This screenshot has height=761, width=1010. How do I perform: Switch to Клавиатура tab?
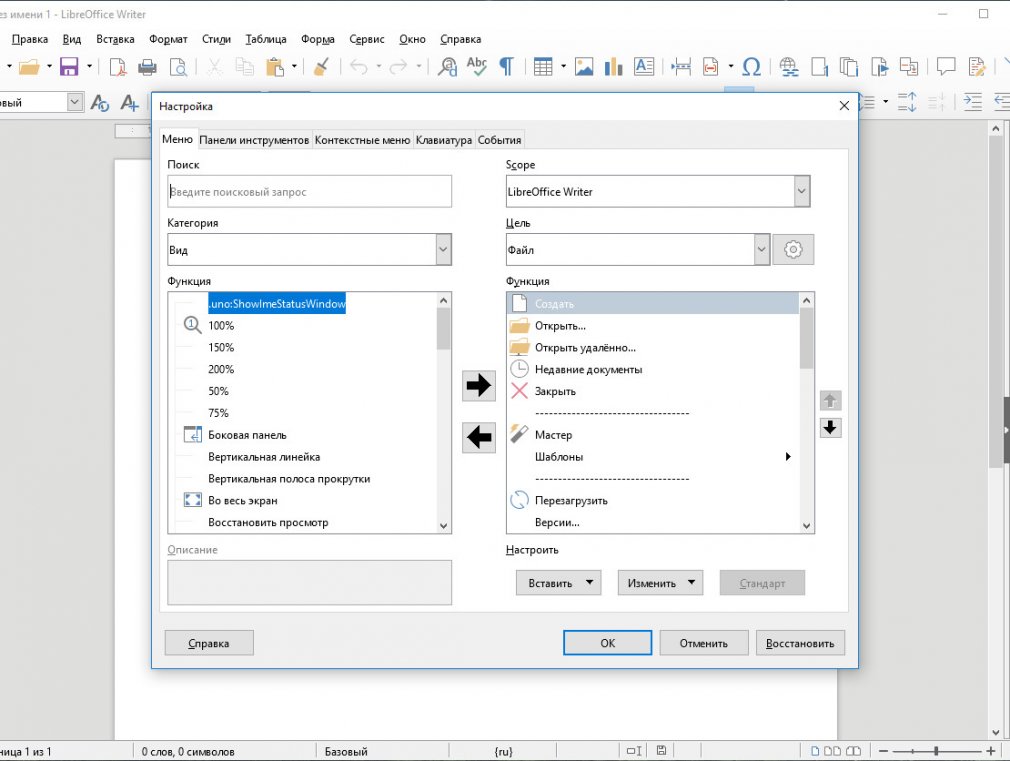point(443,140)
